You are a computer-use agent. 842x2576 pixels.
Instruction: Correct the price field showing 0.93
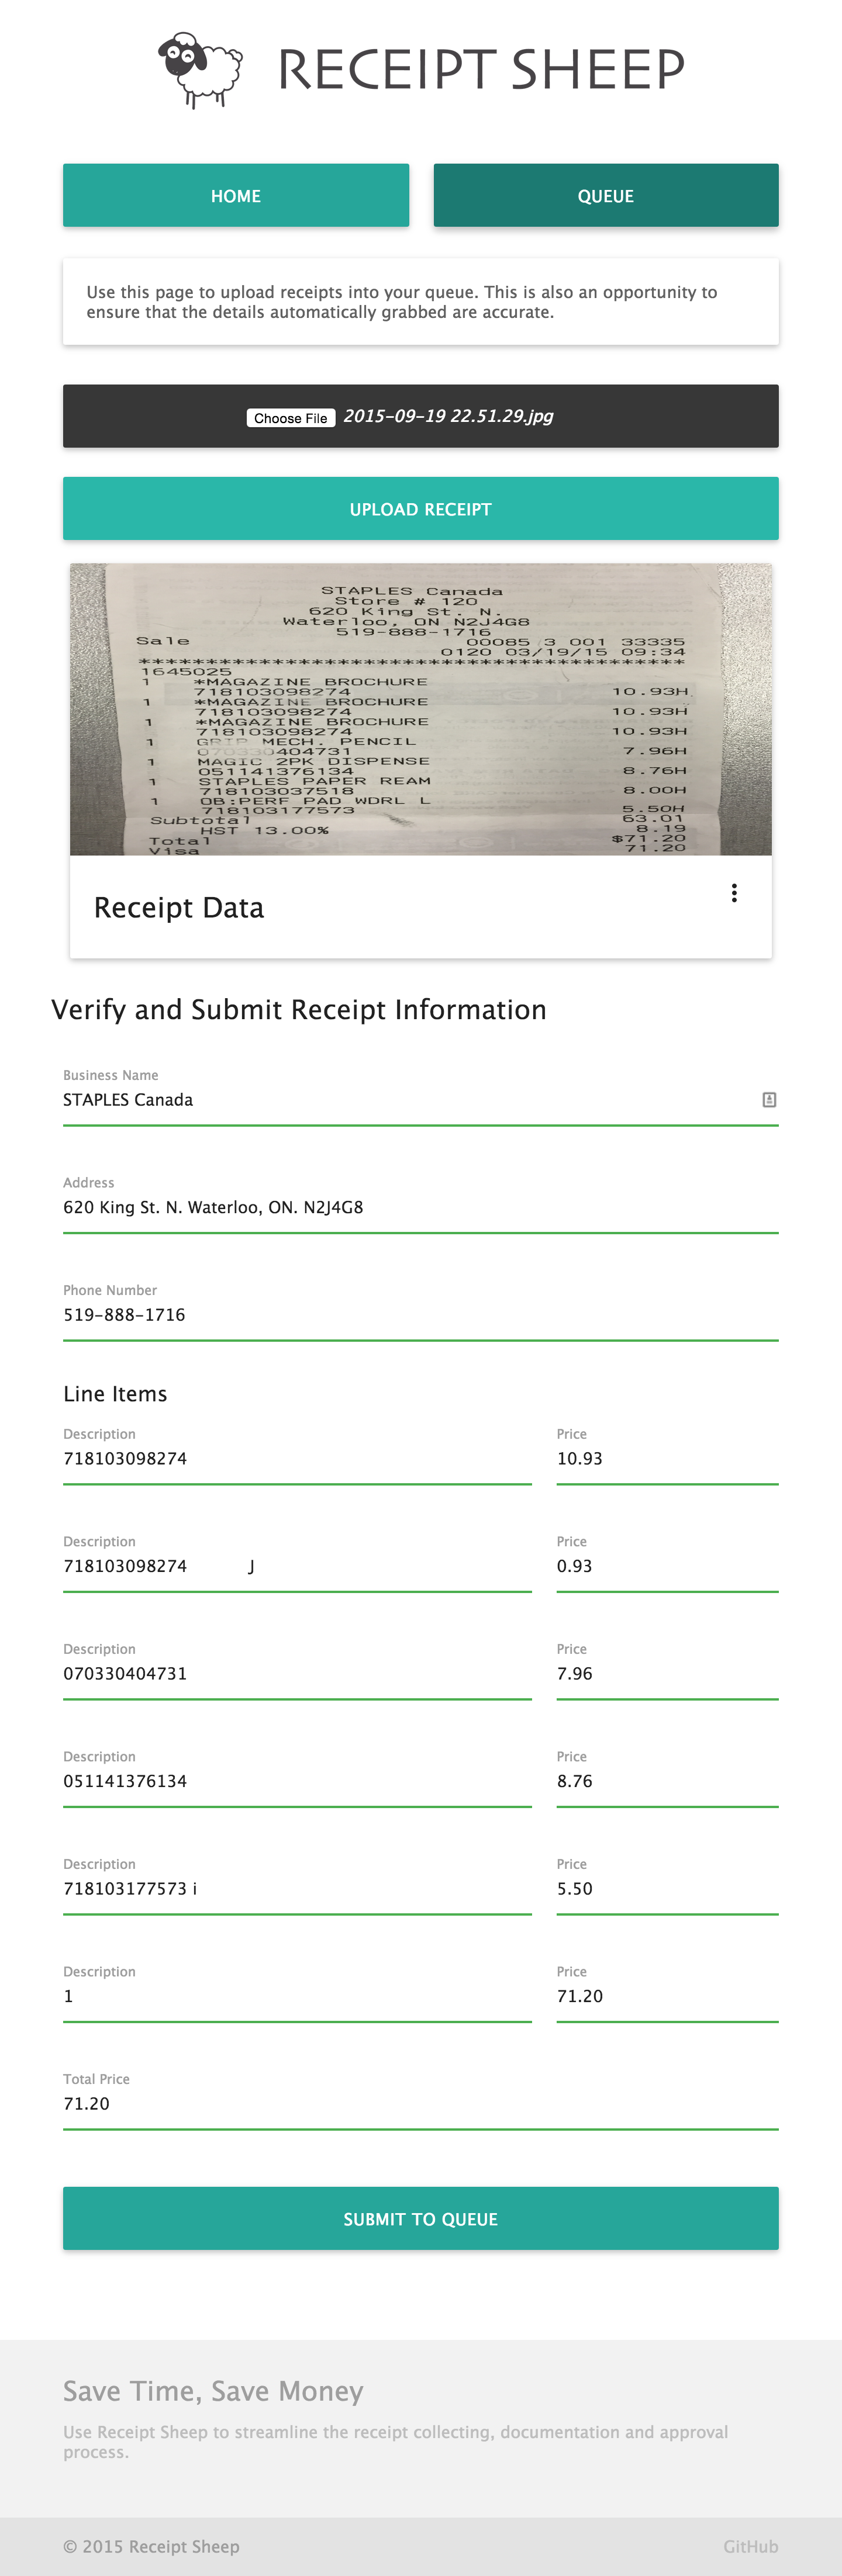coord(667,1566)
